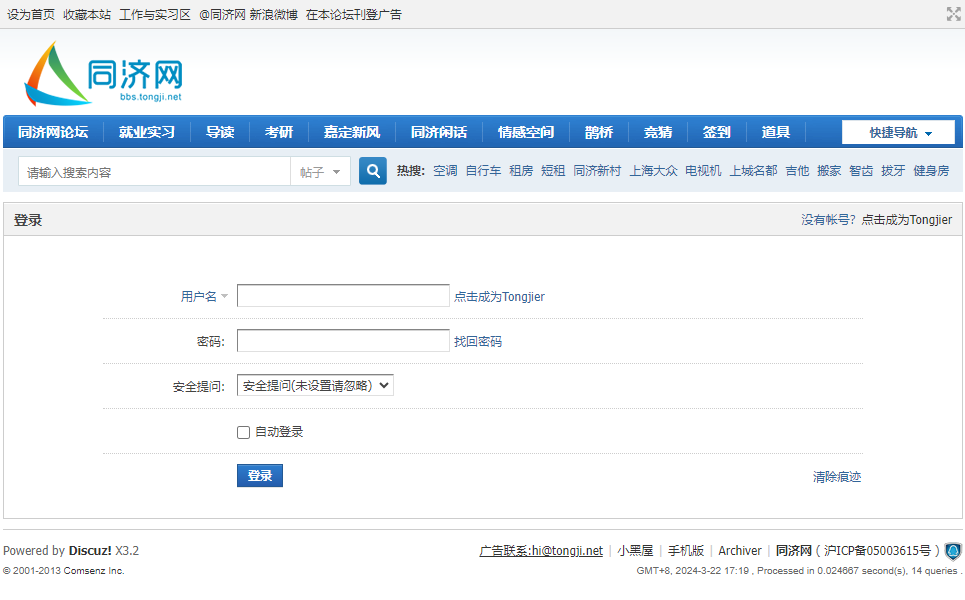
Task: Go to the 考研 navigation section
Action: pyautogui.click(x=279, y=132)
